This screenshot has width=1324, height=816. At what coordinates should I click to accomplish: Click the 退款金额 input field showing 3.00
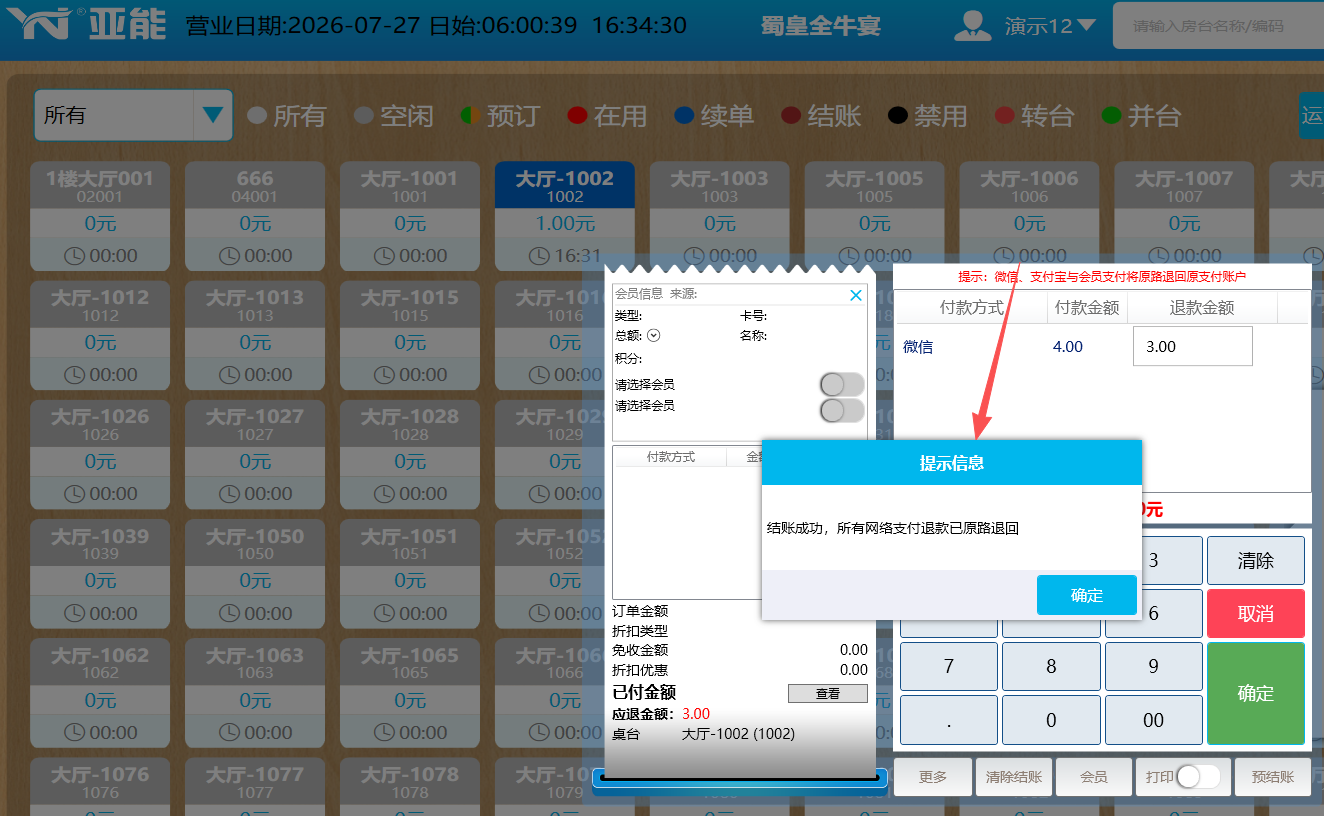[x=1193, y=347]
